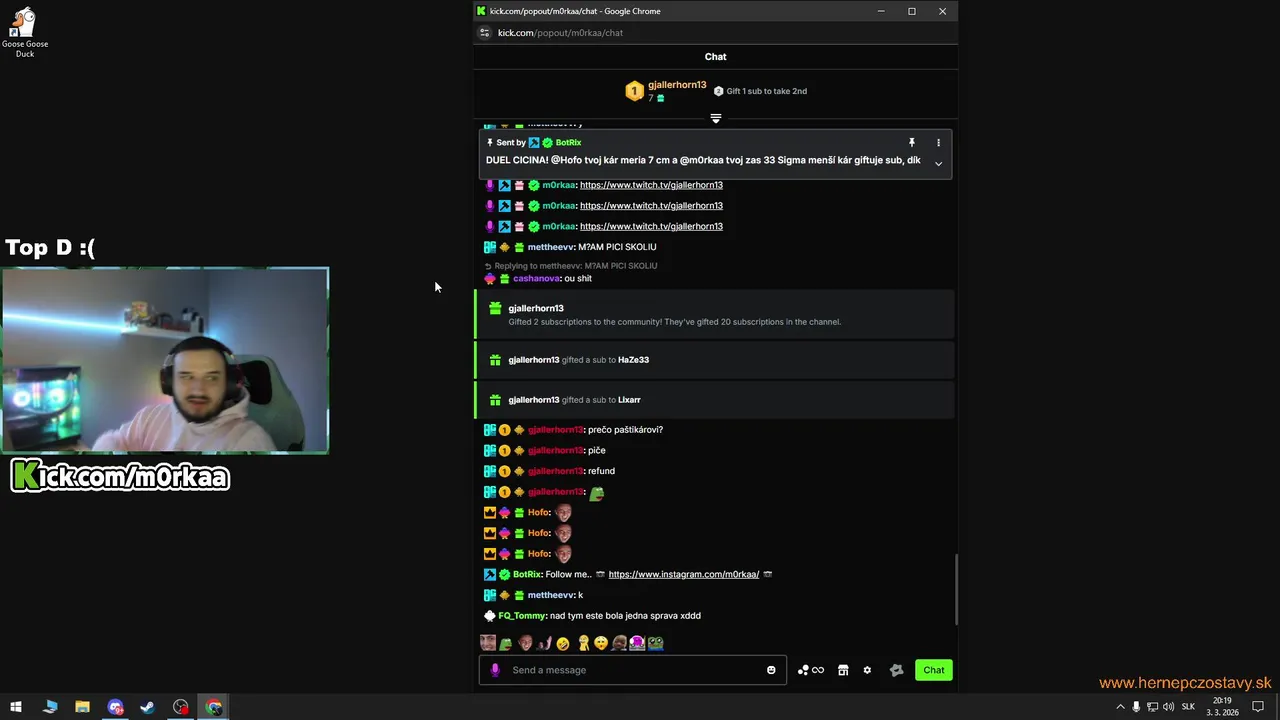The width and height of the screenshot is (1280, 720).
Task: Click 'Gift 1 sub to take 2nd'
Action: (766, 91)
